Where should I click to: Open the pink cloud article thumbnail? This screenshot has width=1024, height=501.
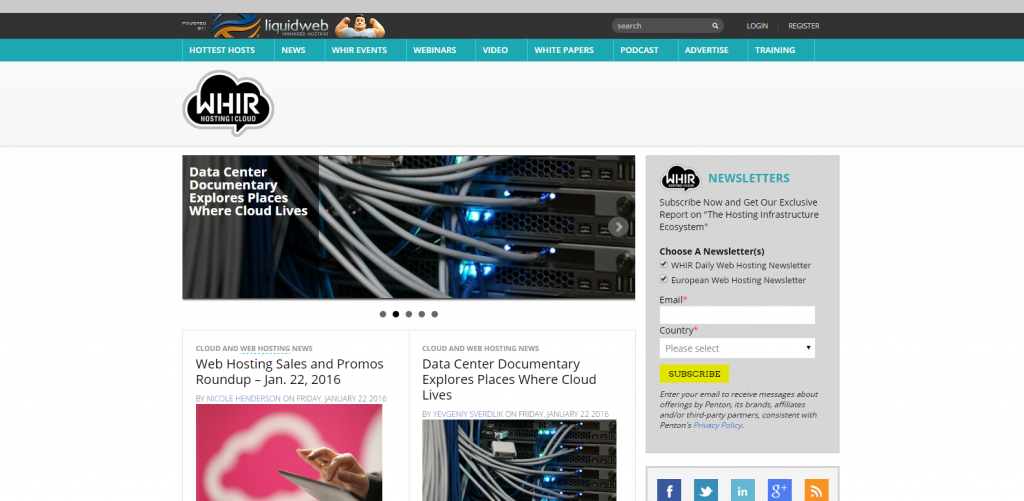[x=289, y=453]
